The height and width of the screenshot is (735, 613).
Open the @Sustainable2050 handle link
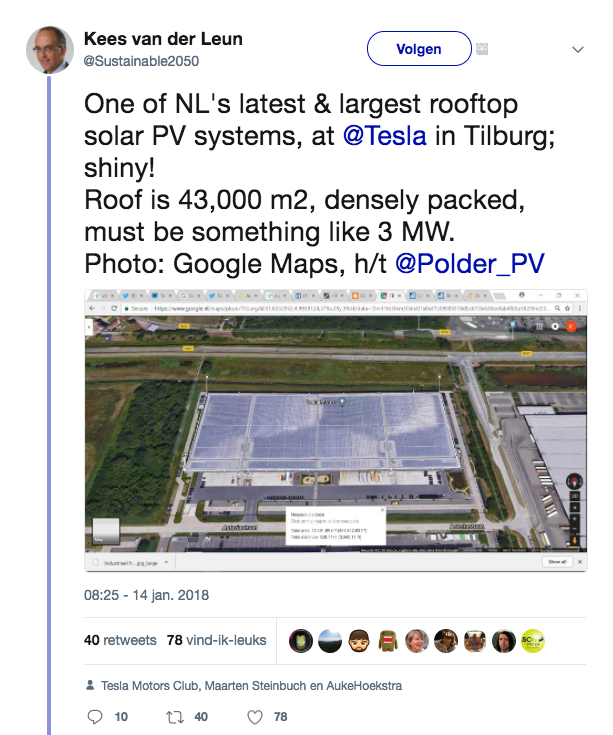[141, 61]
